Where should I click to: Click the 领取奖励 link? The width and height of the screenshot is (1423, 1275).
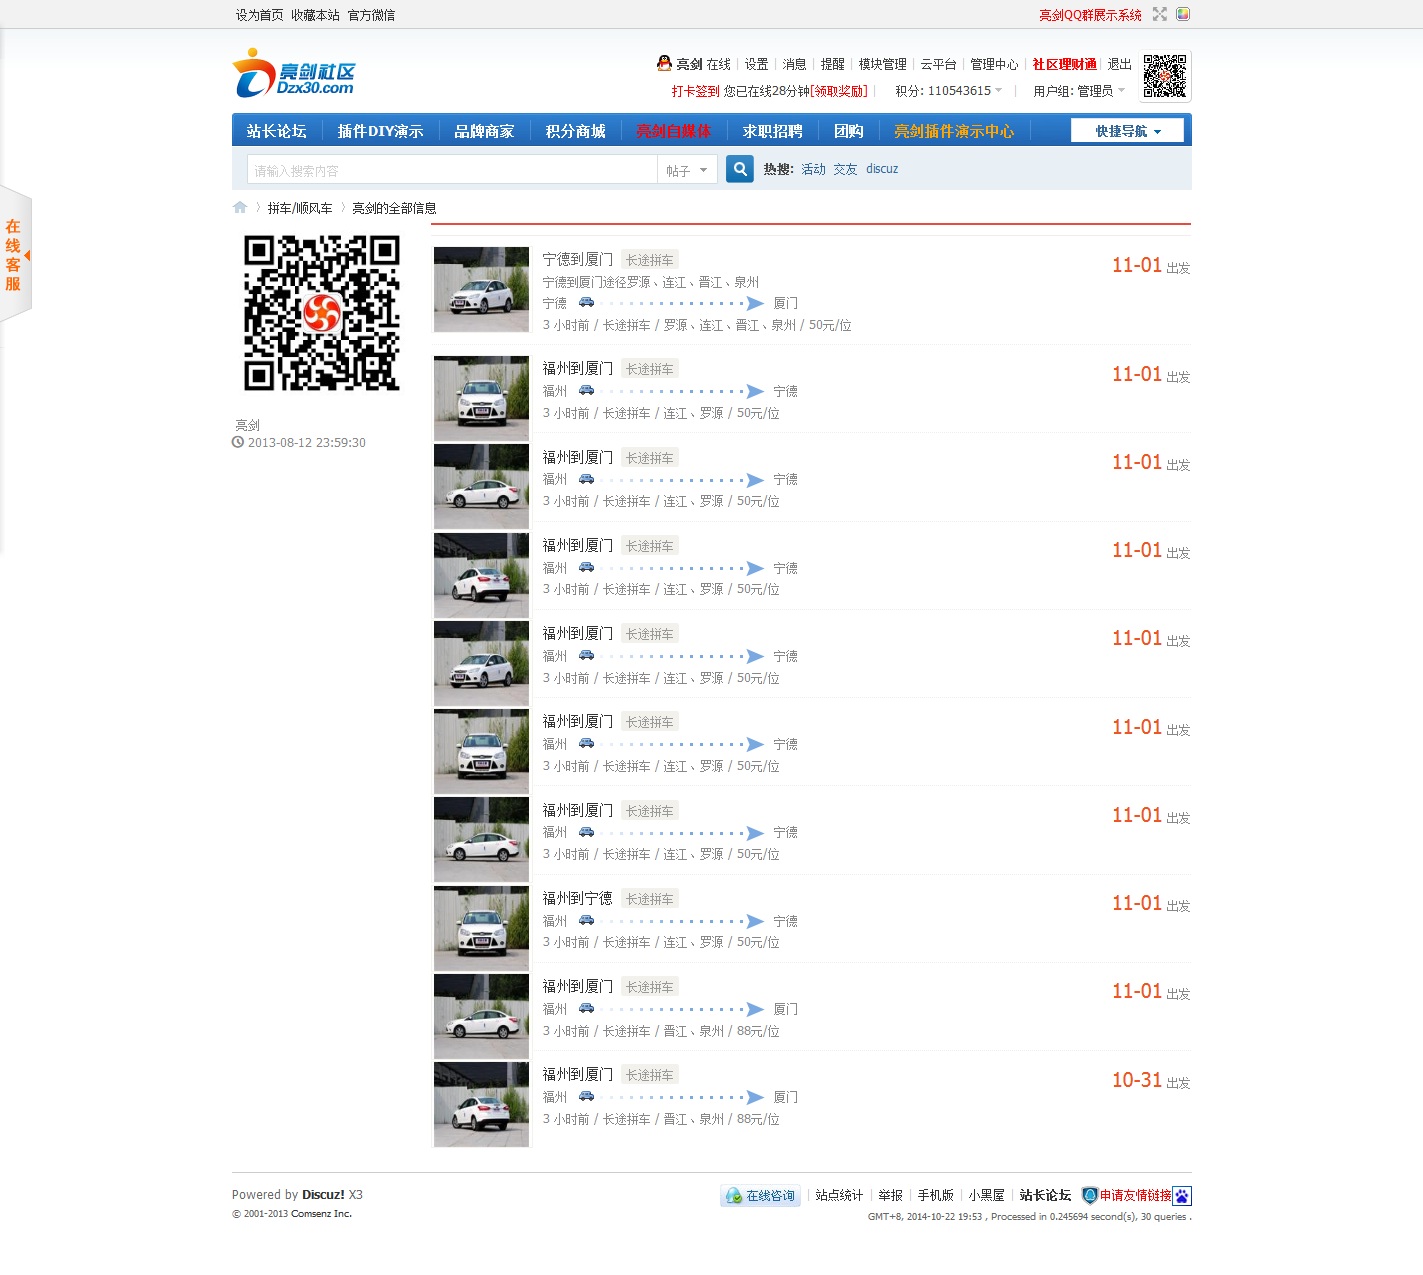(839, 91)
